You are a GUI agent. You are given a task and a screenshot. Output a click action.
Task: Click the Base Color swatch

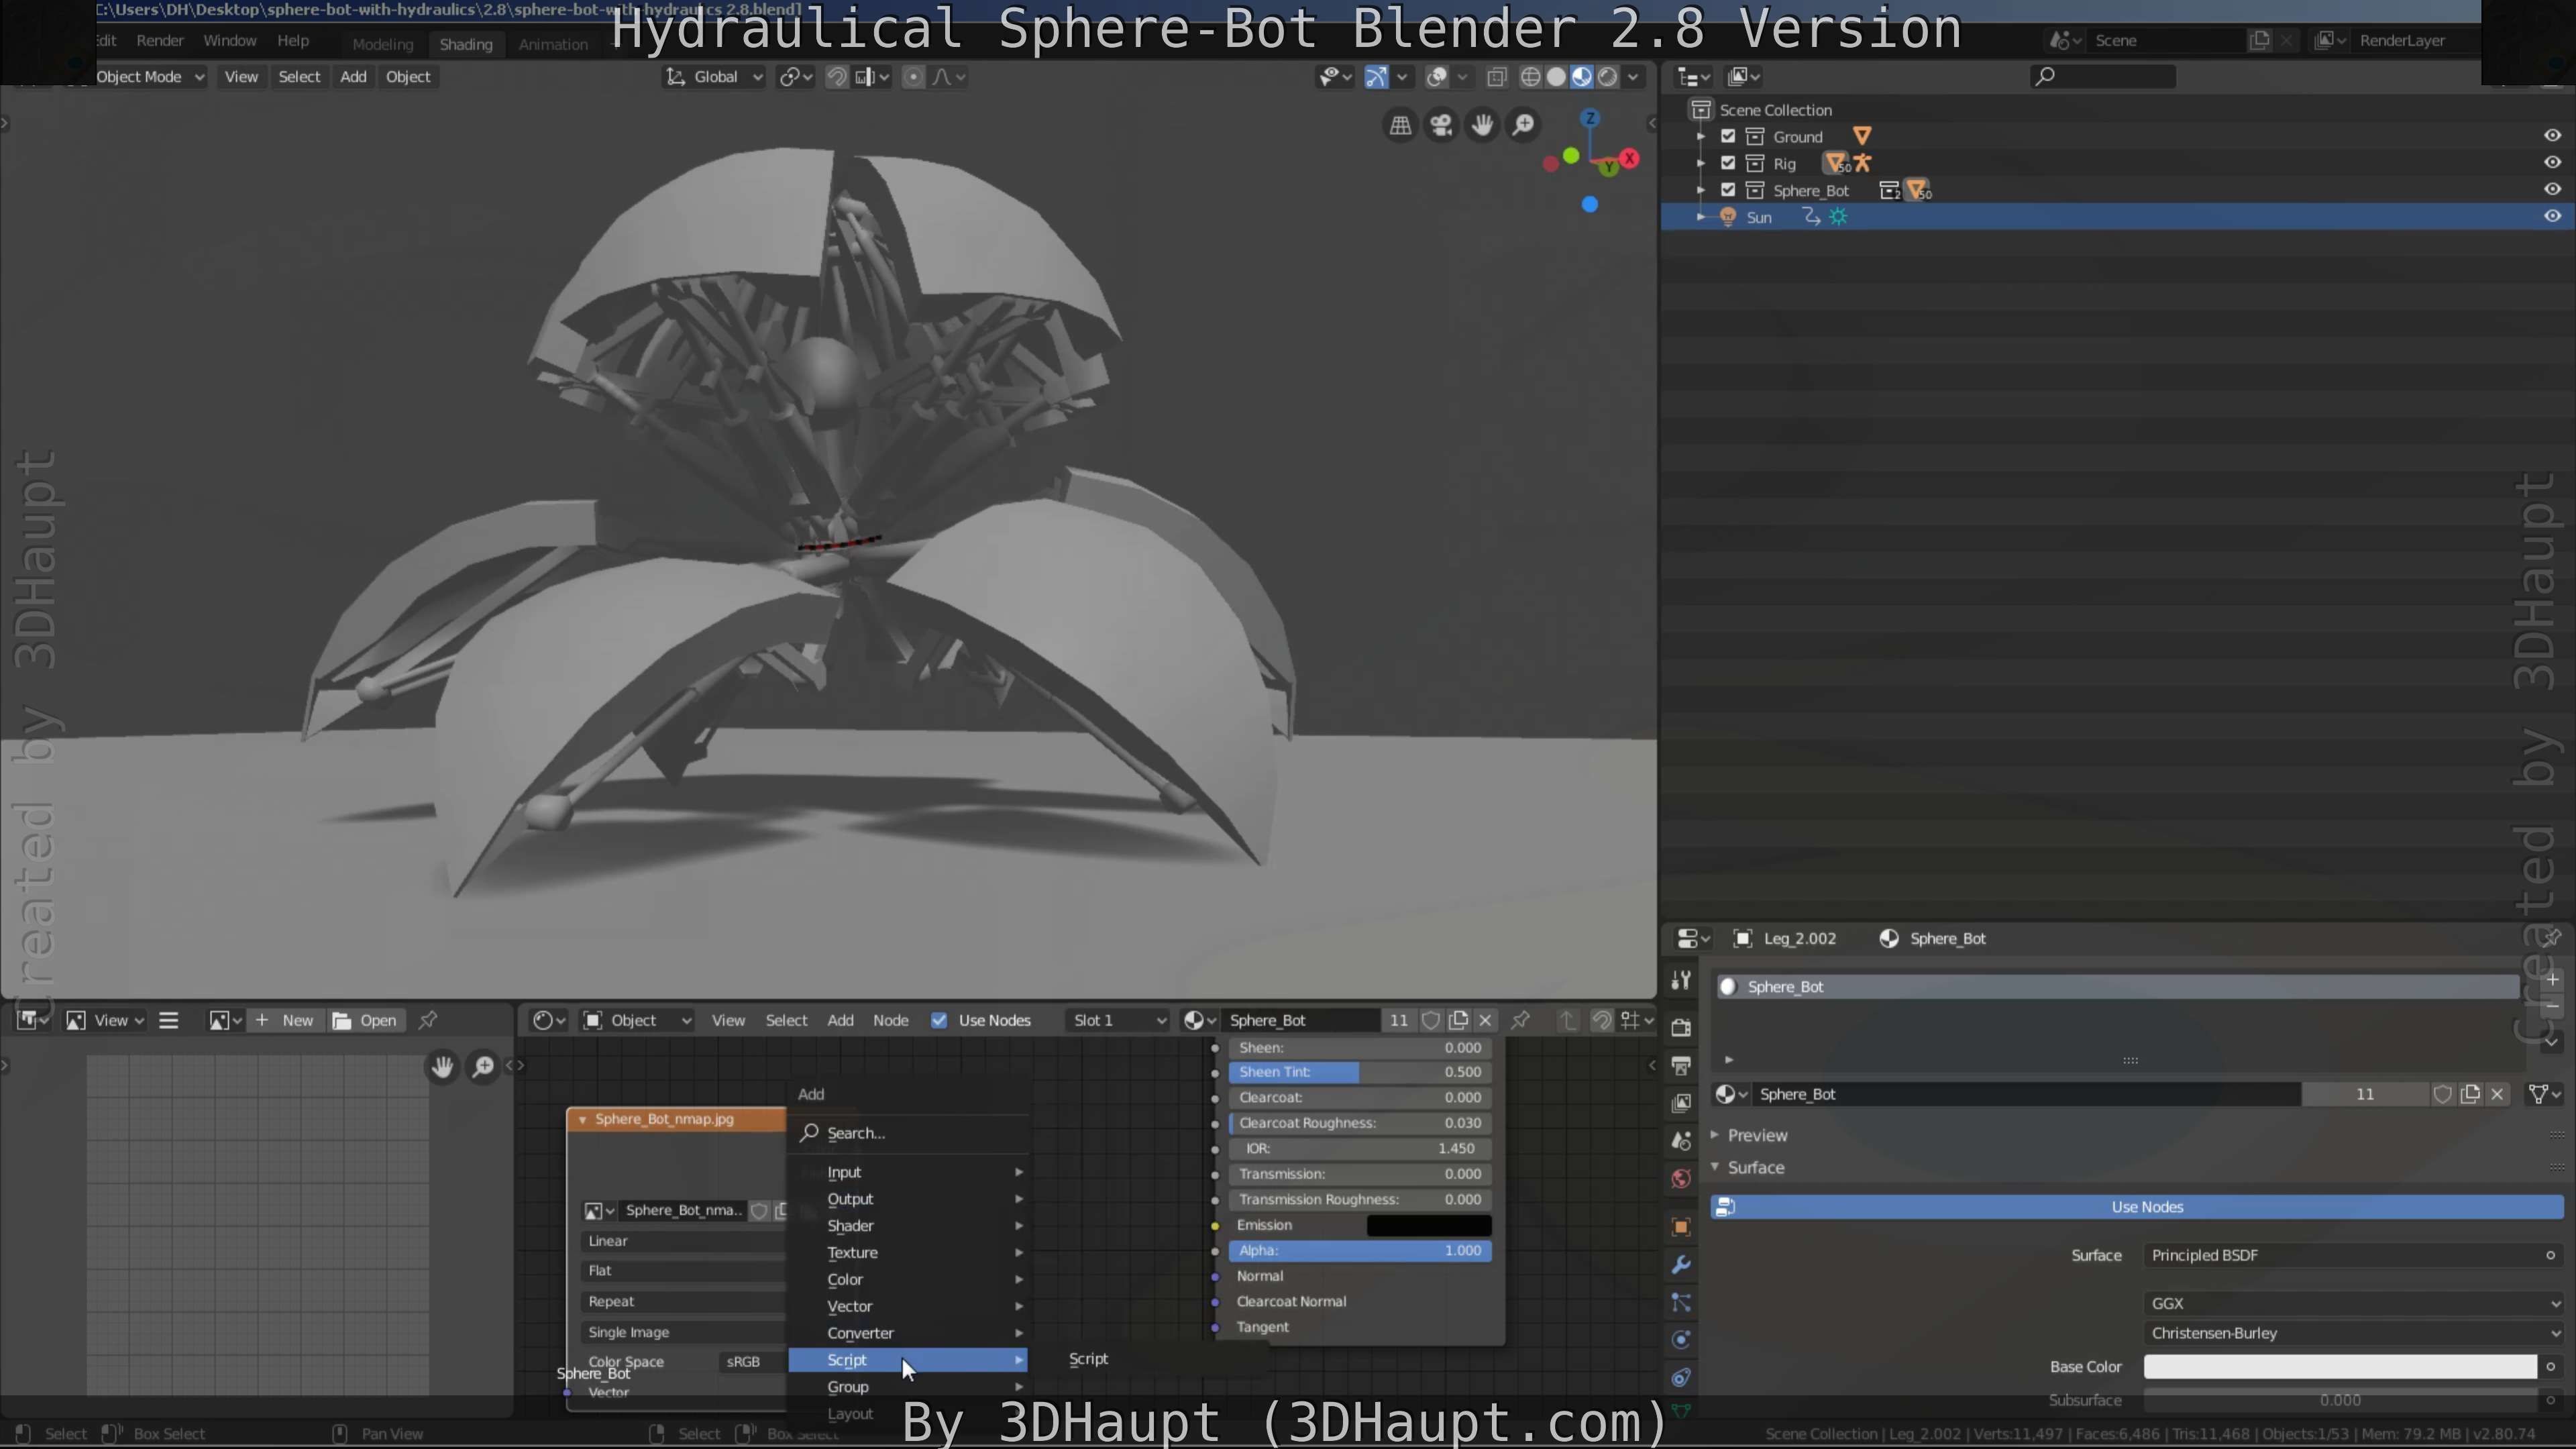tap(2340, 1367)
